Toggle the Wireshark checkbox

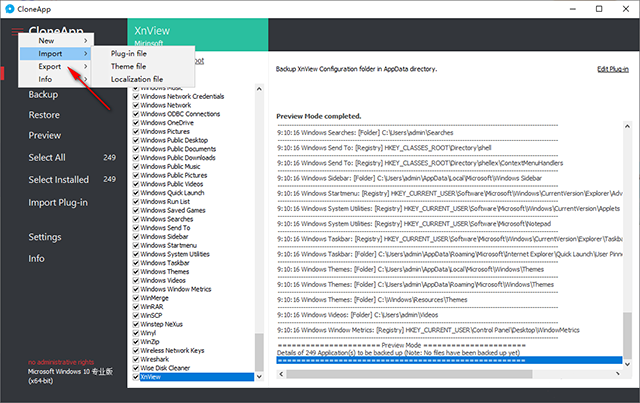(136, 359)
